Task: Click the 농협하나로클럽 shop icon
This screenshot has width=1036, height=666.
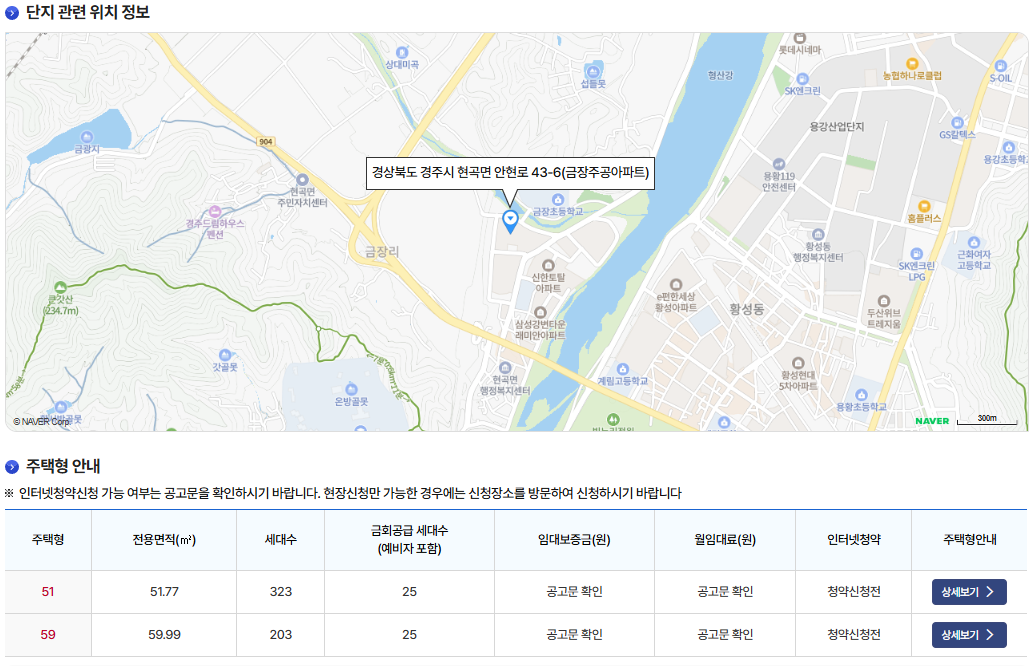Action: click(x=912, y=63)
